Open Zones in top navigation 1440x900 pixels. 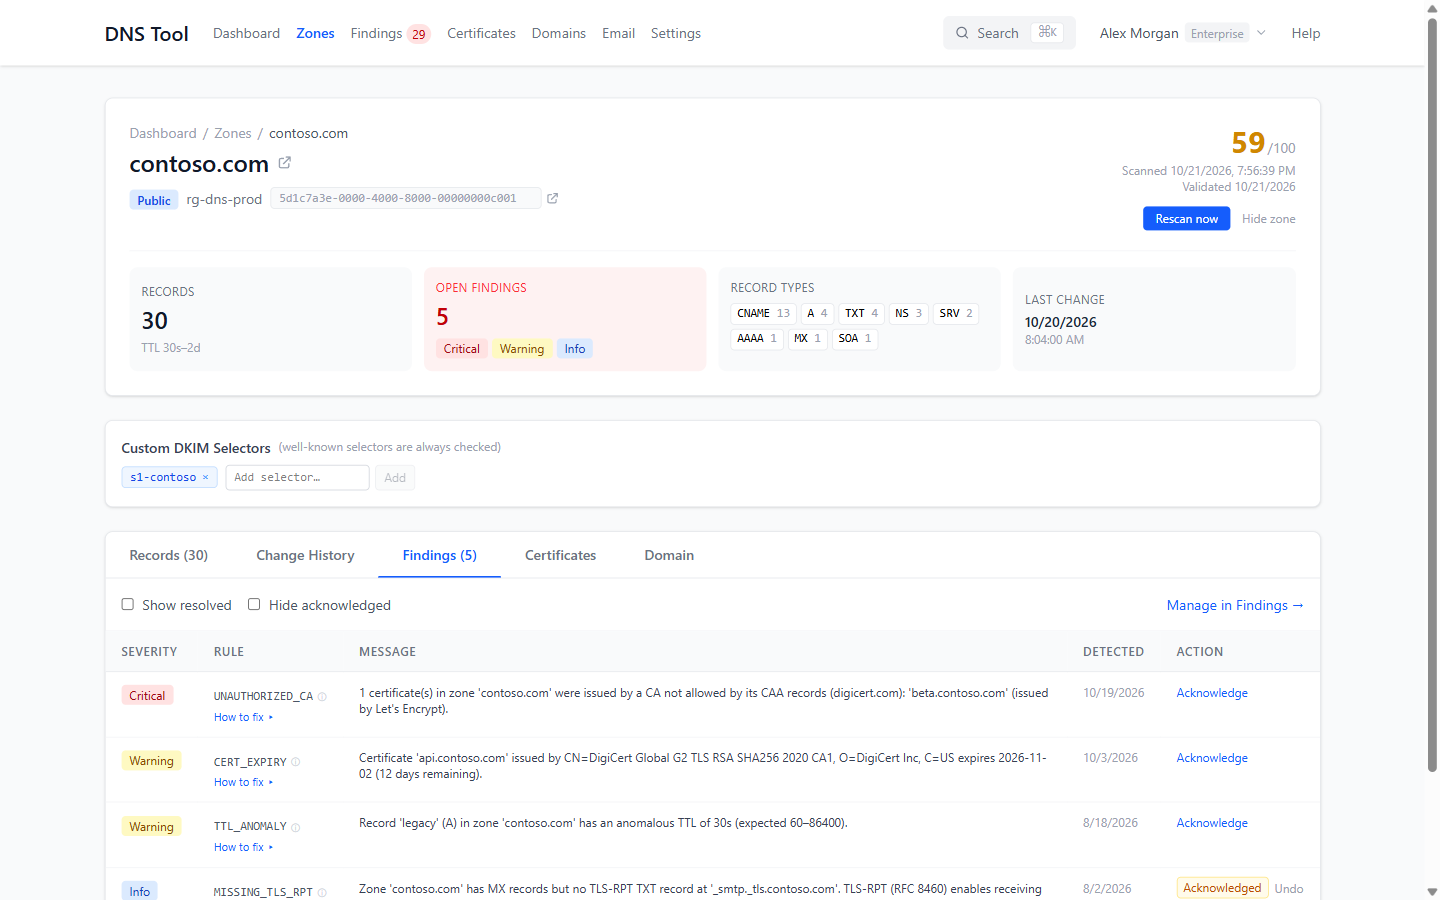click(315, 33)
